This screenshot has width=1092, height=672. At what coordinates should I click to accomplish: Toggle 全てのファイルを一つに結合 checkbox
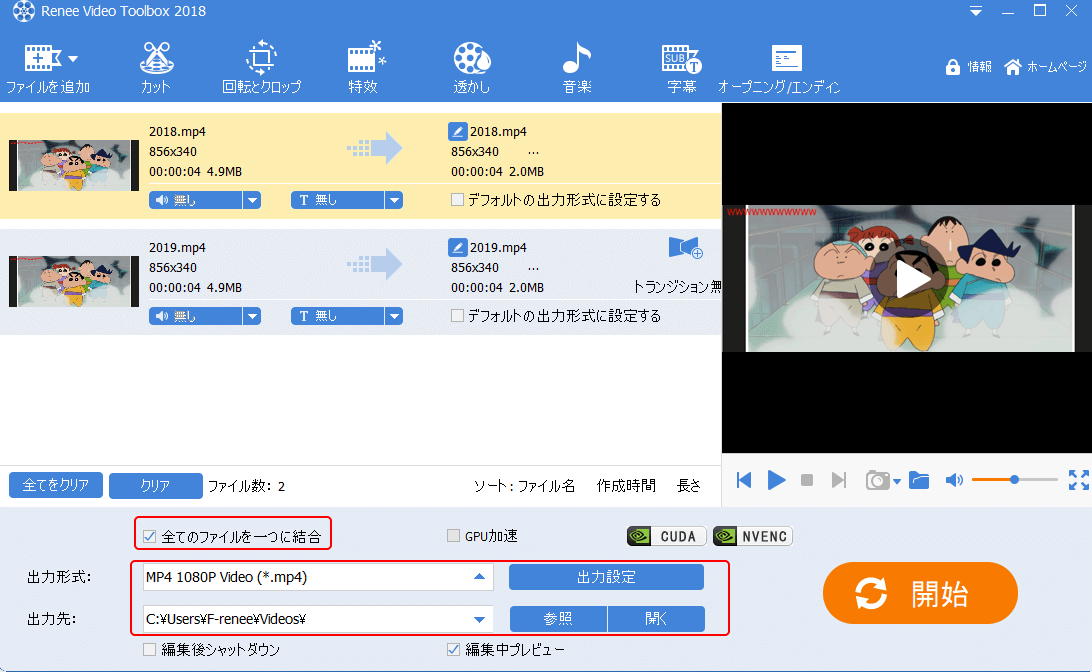click(149, 536)
